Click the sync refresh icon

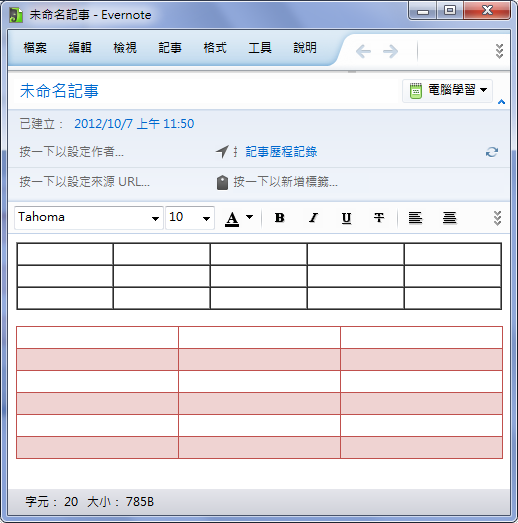[x=492, y=152]
